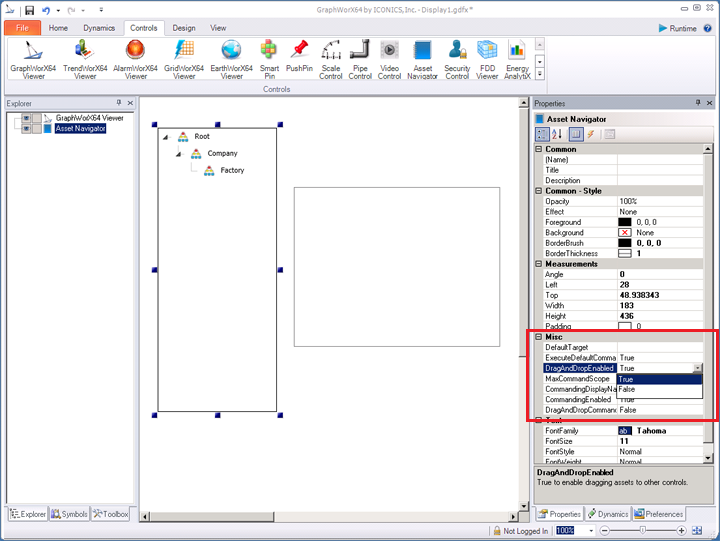Pick the Pipe Control tool
This screenshot has height=541, width=720.
(x=360, y=59)
